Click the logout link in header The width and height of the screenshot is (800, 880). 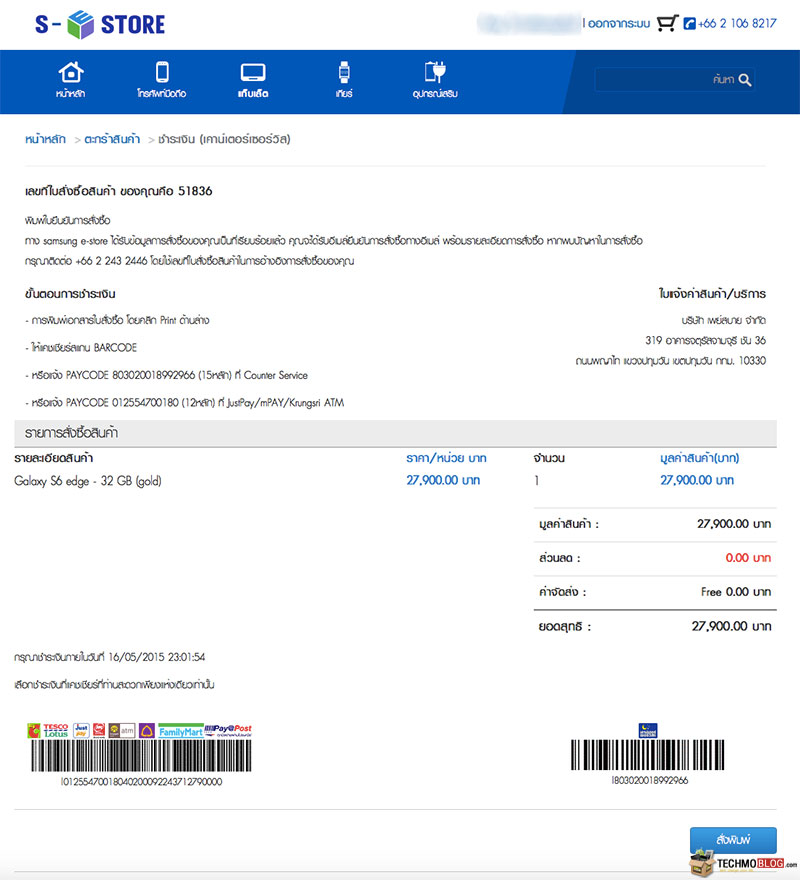(619, 24)
